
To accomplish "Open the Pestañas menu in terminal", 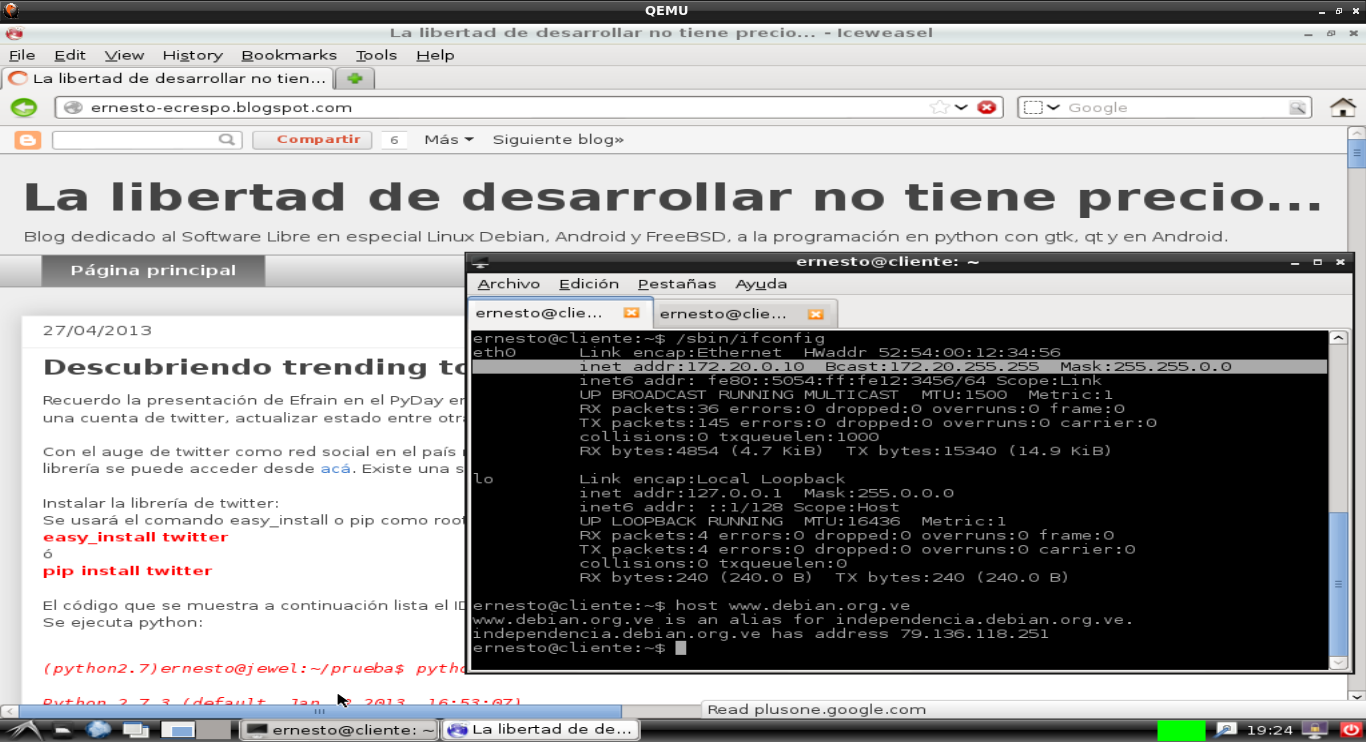I will (x=676, y=284).
